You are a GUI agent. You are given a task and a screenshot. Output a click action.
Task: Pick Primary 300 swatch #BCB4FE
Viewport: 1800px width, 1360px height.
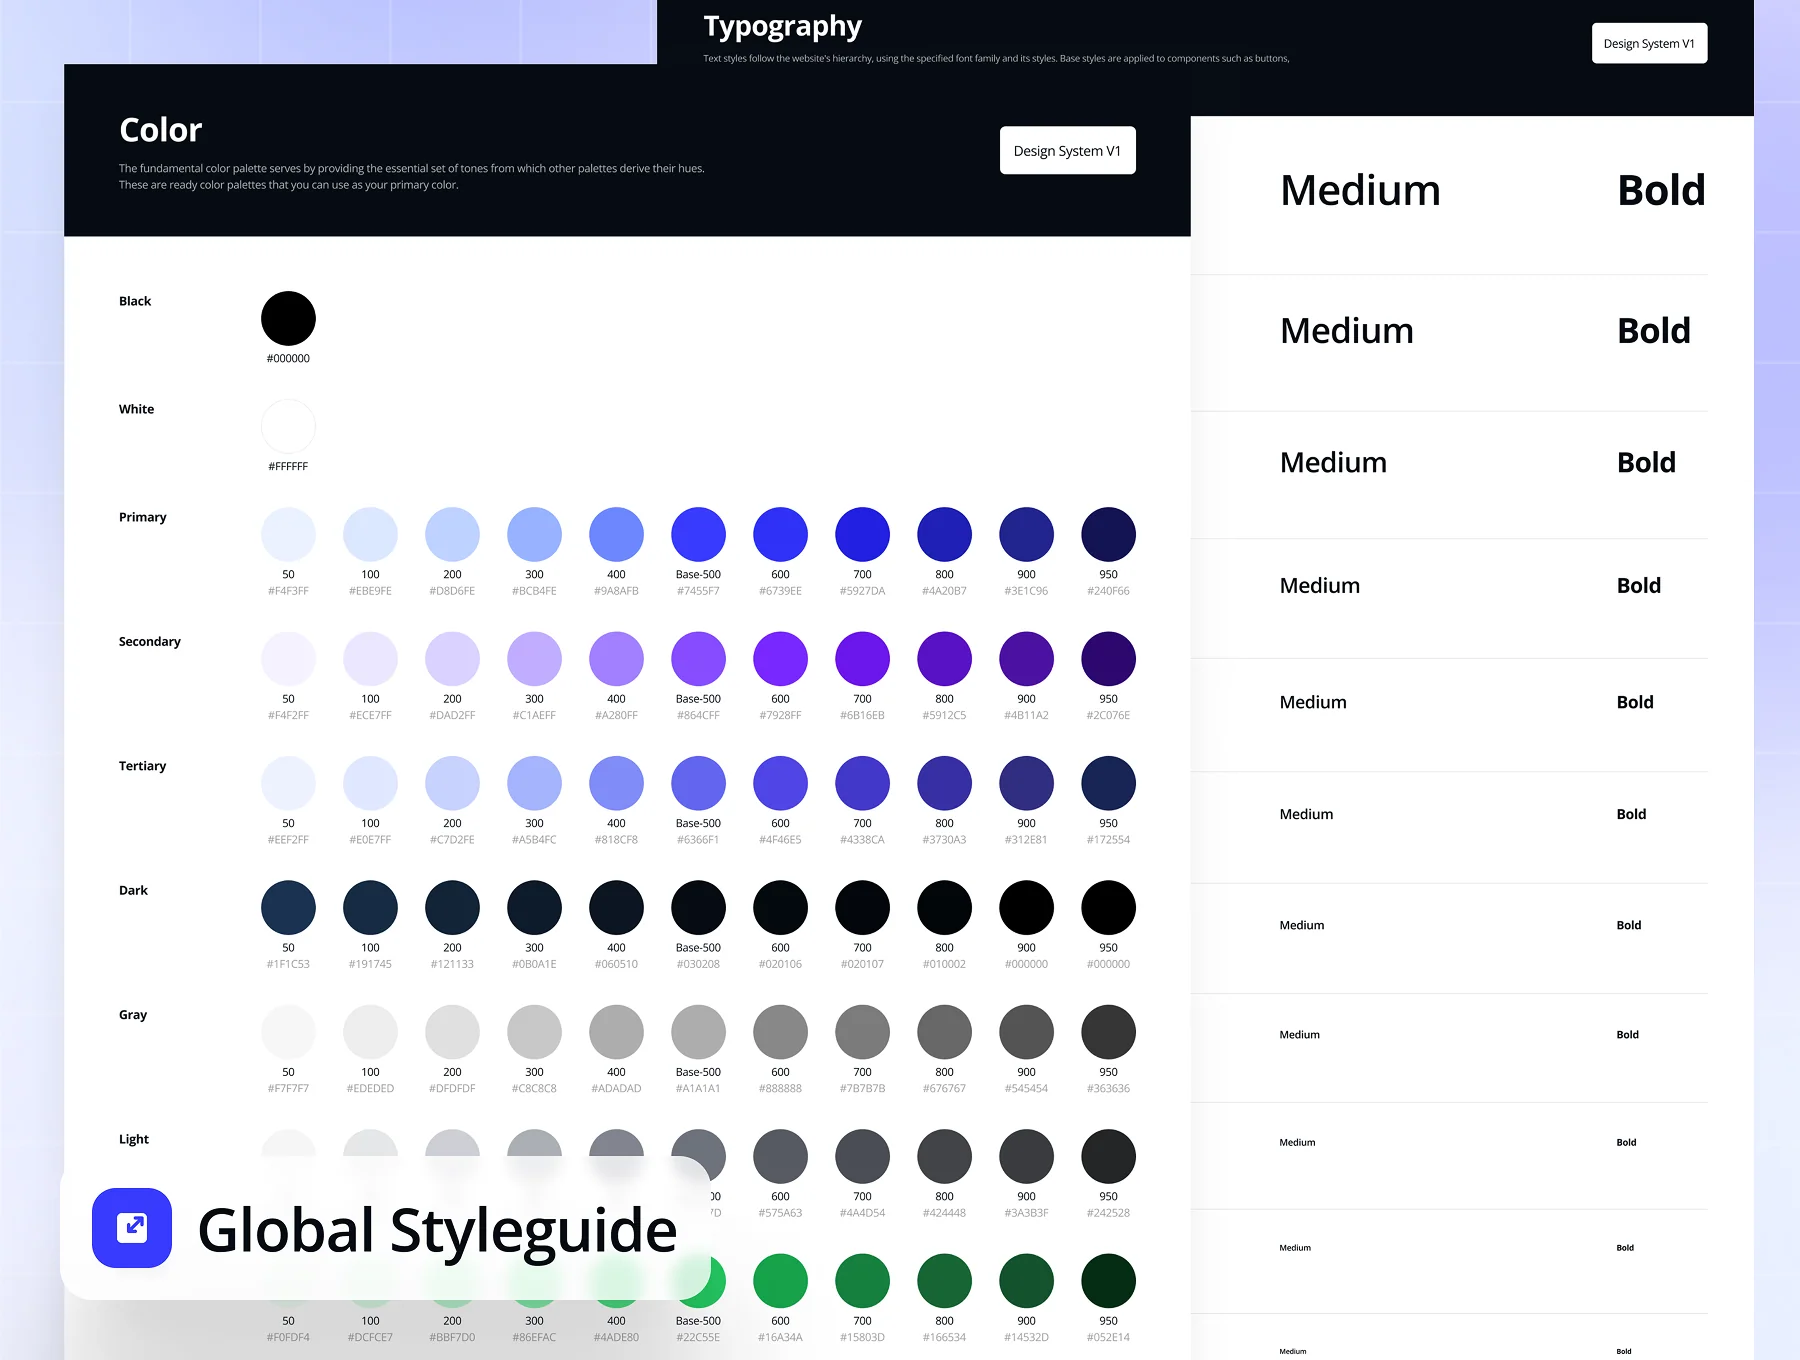pos(534,535)
